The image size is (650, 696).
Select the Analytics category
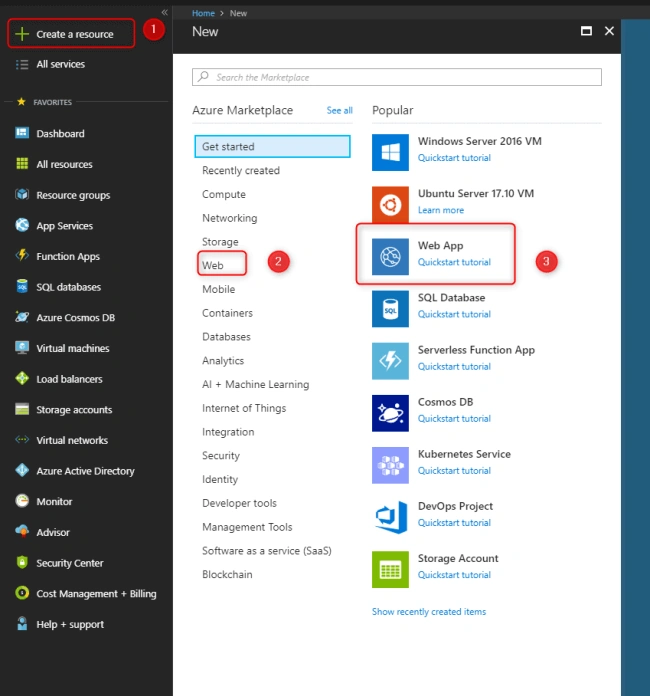223,360
